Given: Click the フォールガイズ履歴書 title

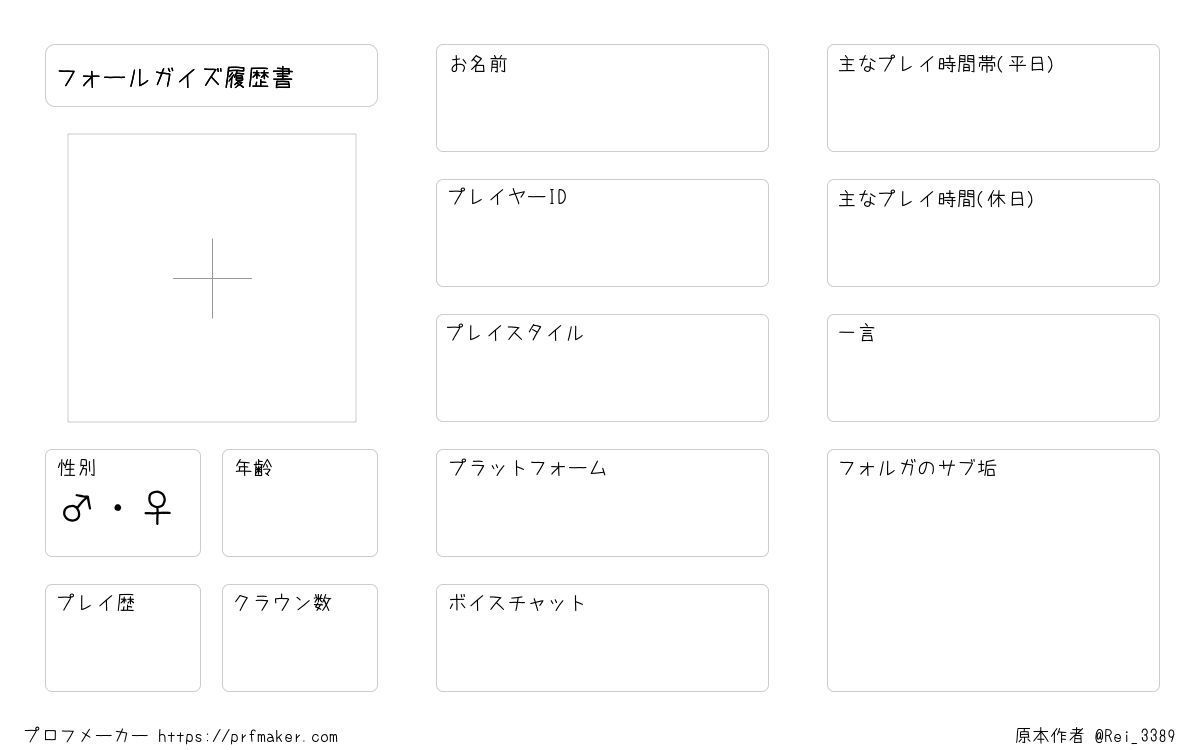Looking at the screenshot, I should (x=175, y=78).
